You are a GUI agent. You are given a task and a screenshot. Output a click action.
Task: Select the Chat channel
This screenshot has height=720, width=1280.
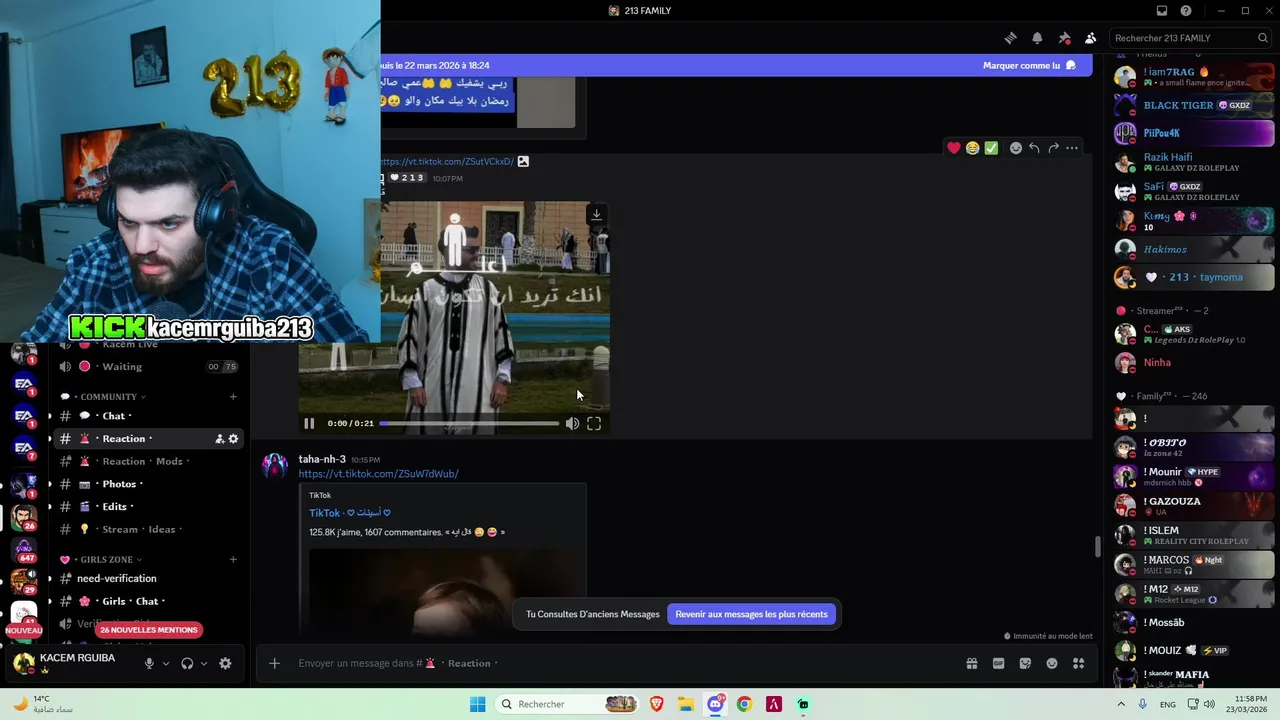click(147, 416)
